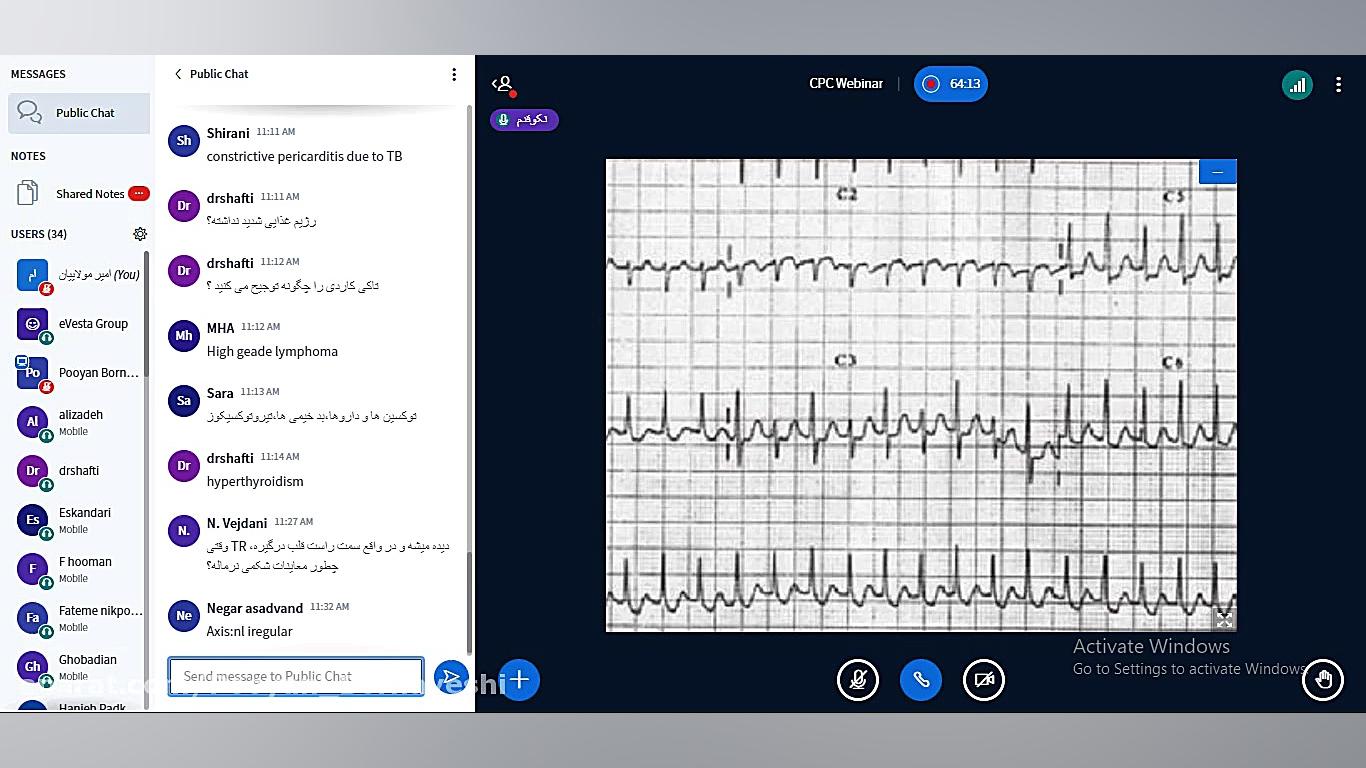This screenshot has height=768, width=1366.
Task: Open the manage users gear menu
Action: [x=140, y=234]
